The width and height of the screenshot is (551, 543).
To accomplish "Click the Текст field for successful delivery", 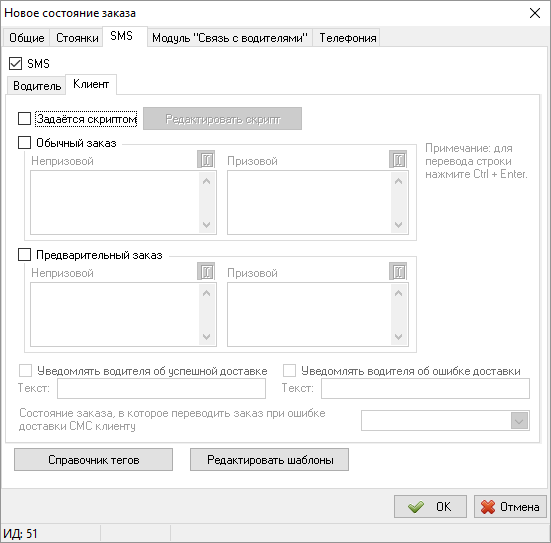I will [x=161, y=388].
